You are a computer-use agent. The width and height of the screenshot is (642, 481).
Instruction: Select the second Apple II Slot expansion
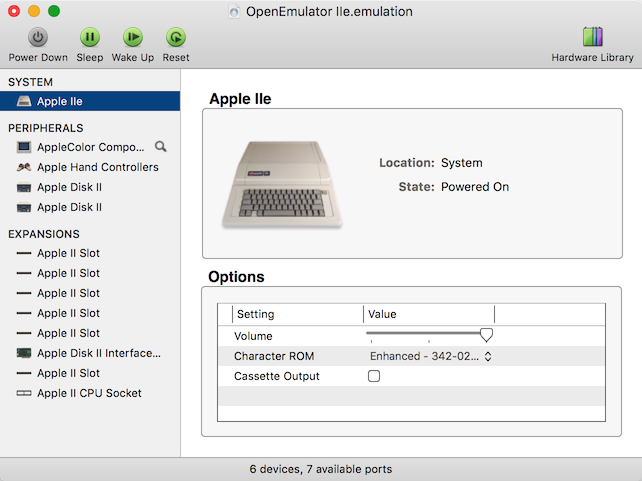pyautogui.click(x=90, y=273)
